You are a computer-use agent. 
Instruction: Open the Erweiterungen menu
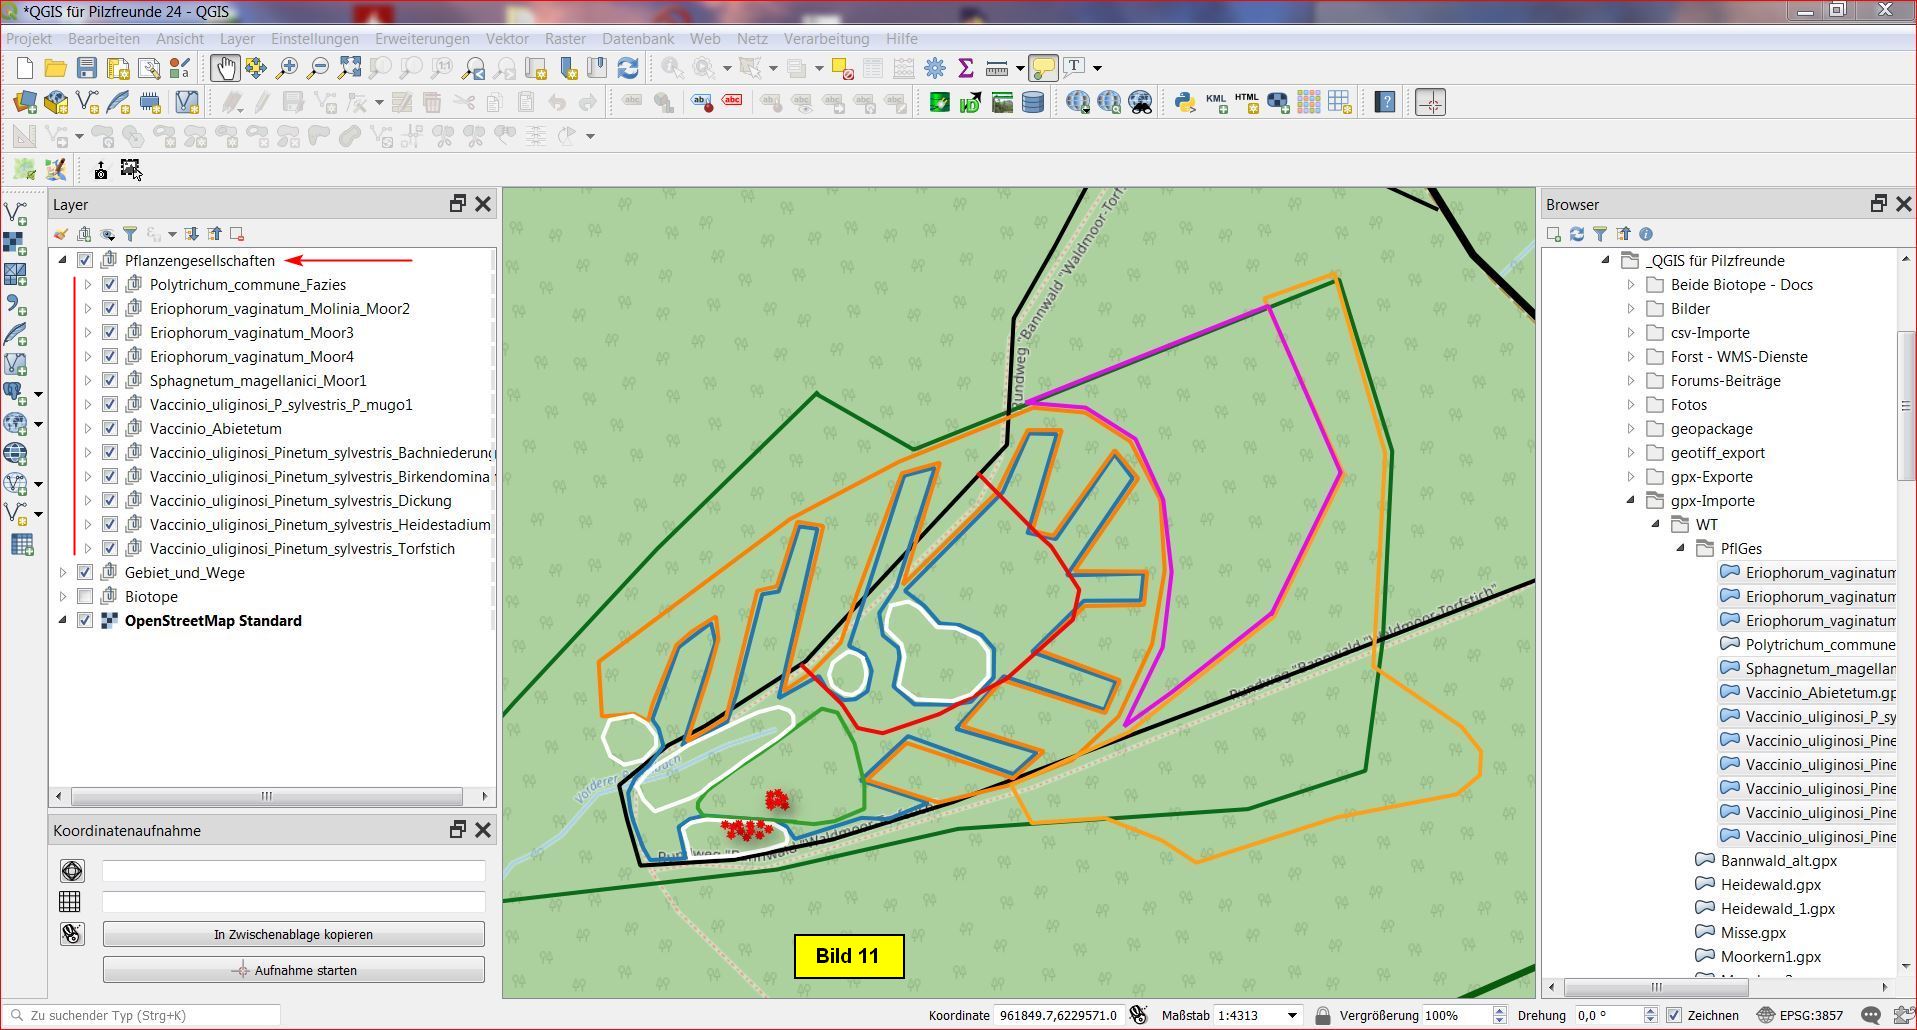(422, 38)
